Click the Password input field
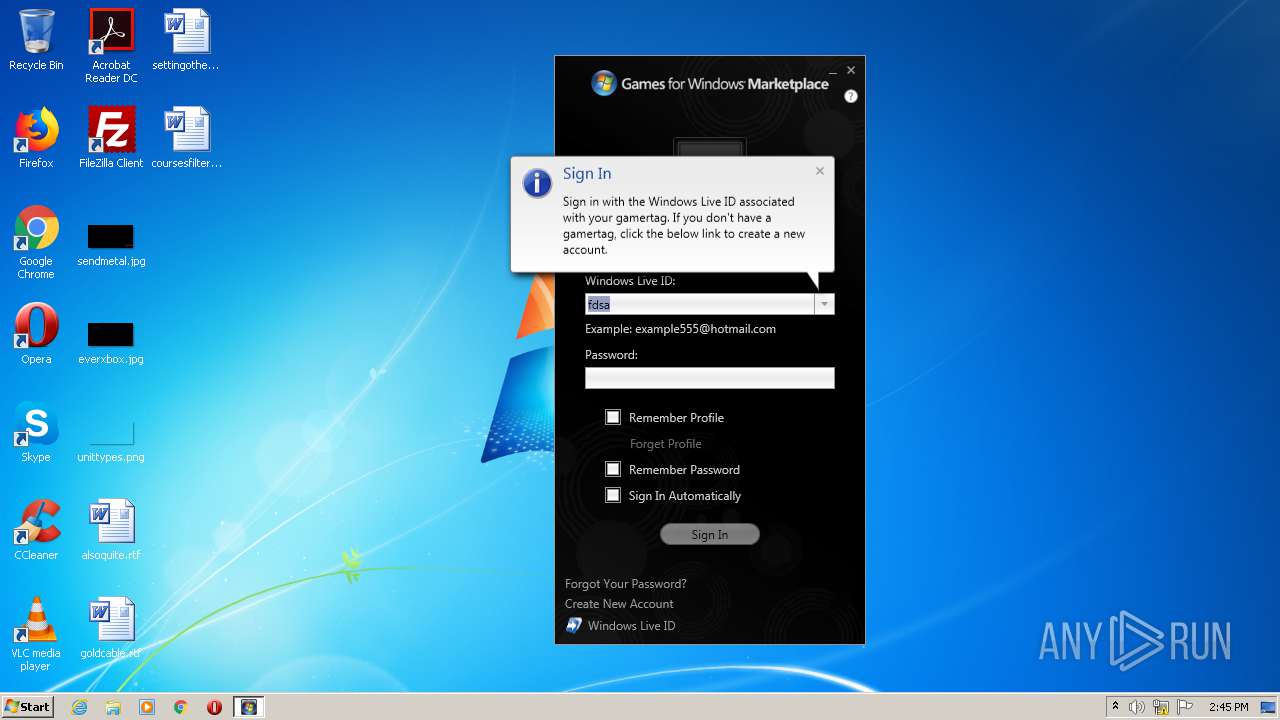 (710, 378)
